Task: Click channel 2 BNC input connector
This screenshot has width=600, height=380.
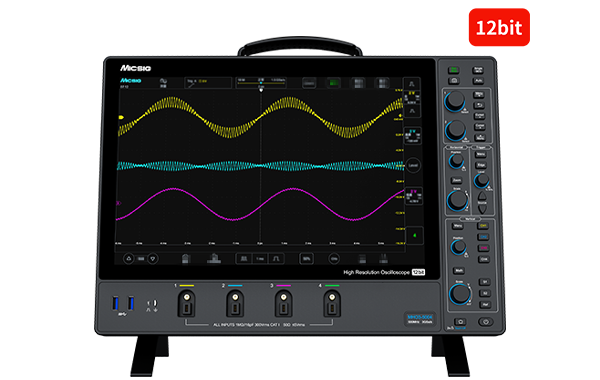Action: click(x=235, y=297)
